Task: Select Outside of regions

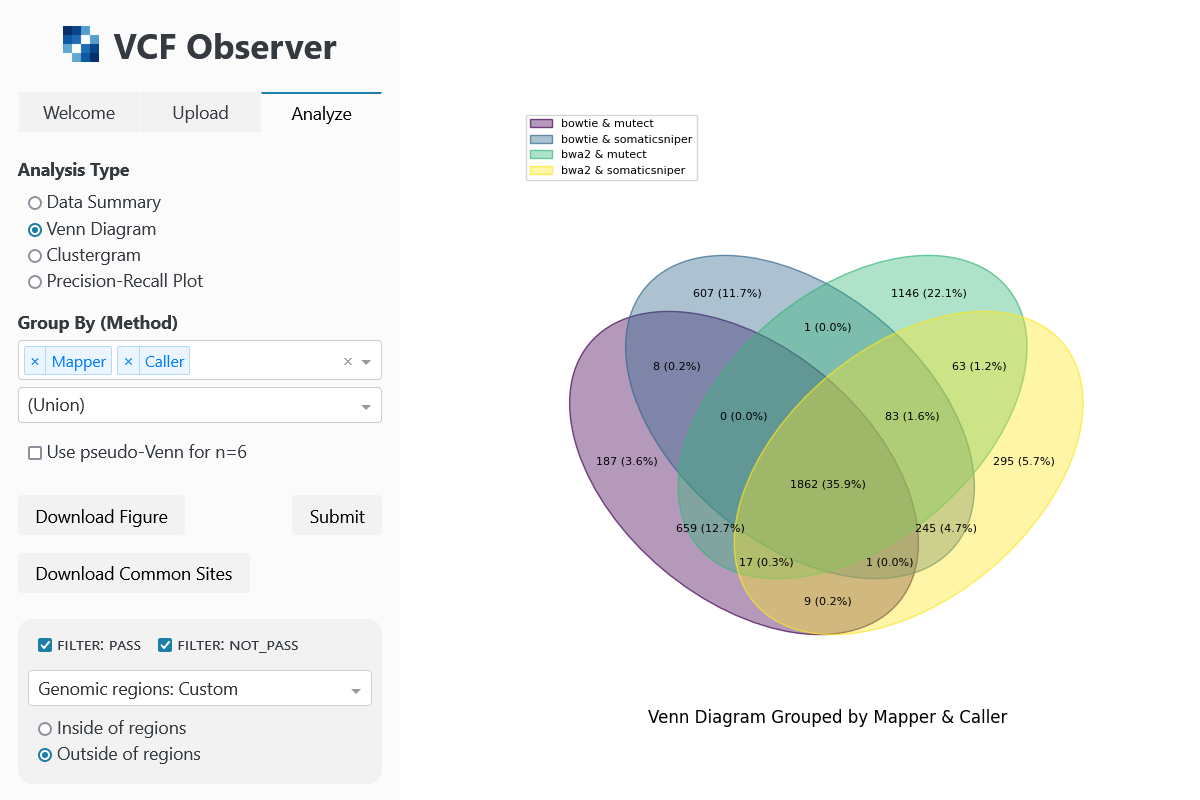Action: 45,755
